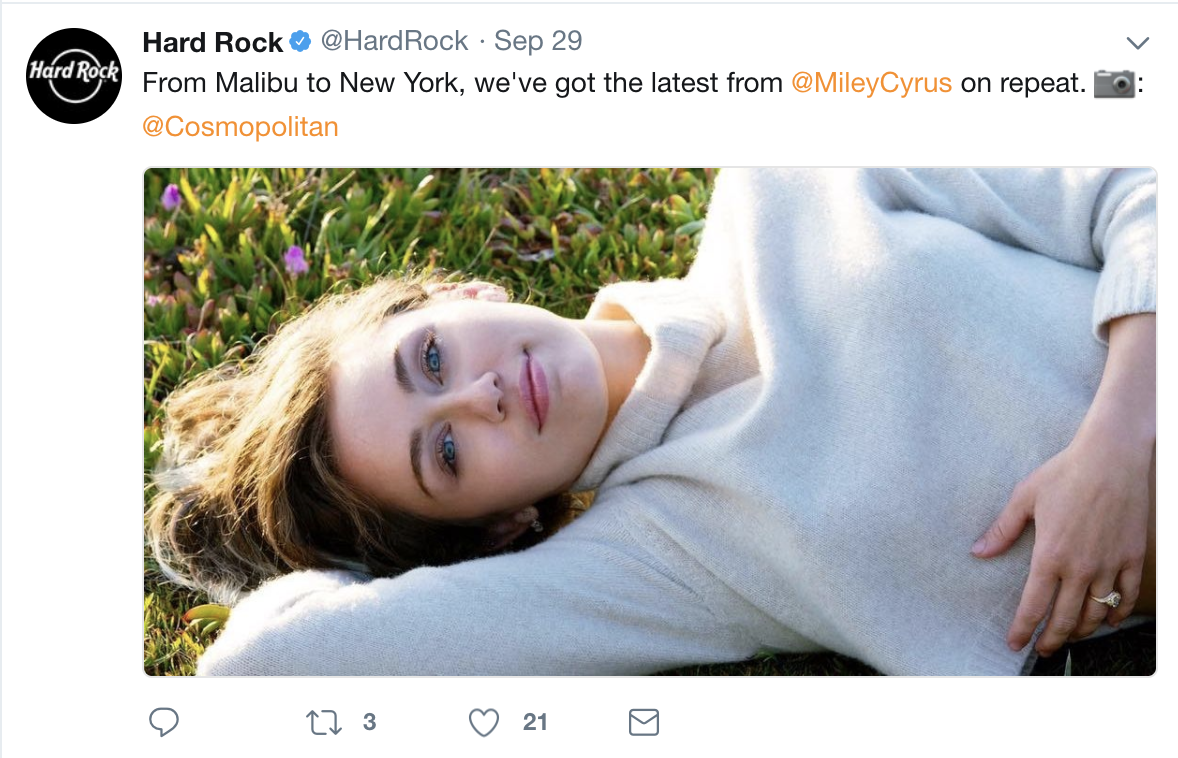Click the retweet count of 3
Image resolution: width=1178 pixels, height=758 pixels.
[x=369, y=722]
